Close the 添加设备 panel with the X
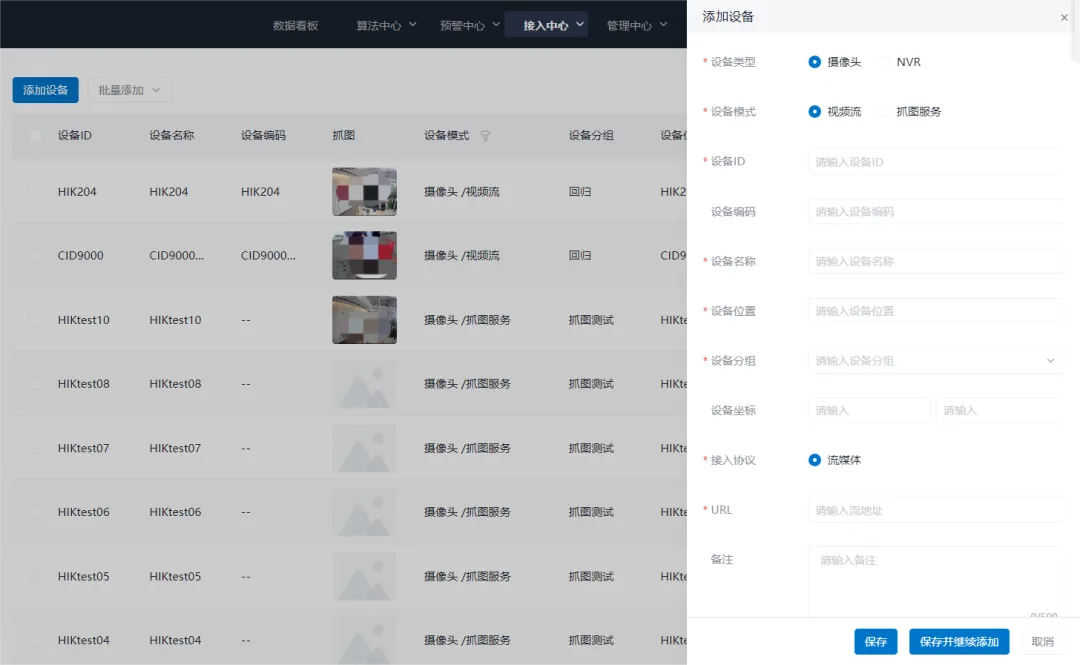The image size is (1080, 665). pyautogui.click(x=1064, y=17)
